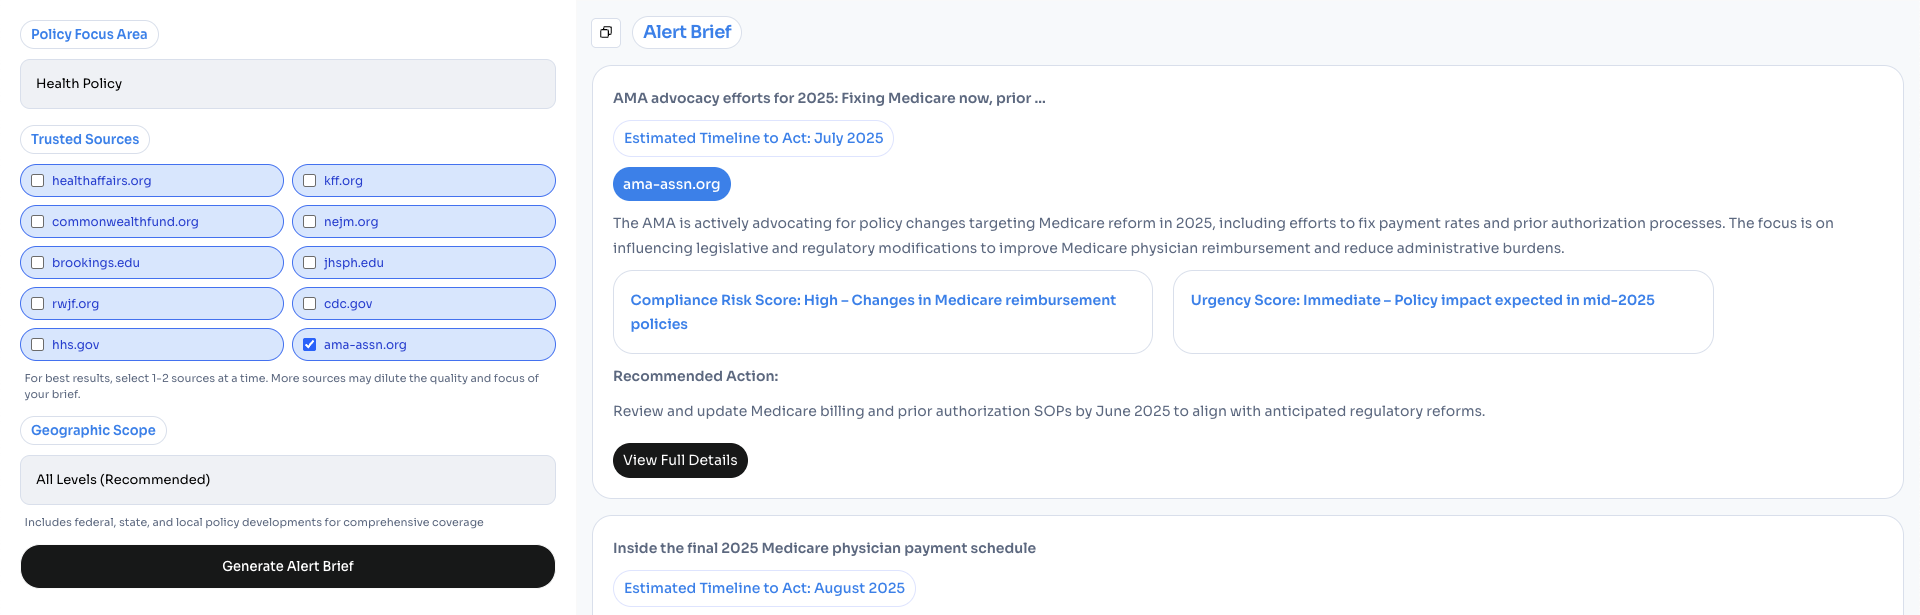Click Estimated Timeline to Act August 2025
Viewport: 1920px width, 615px height.
[764, 588]
